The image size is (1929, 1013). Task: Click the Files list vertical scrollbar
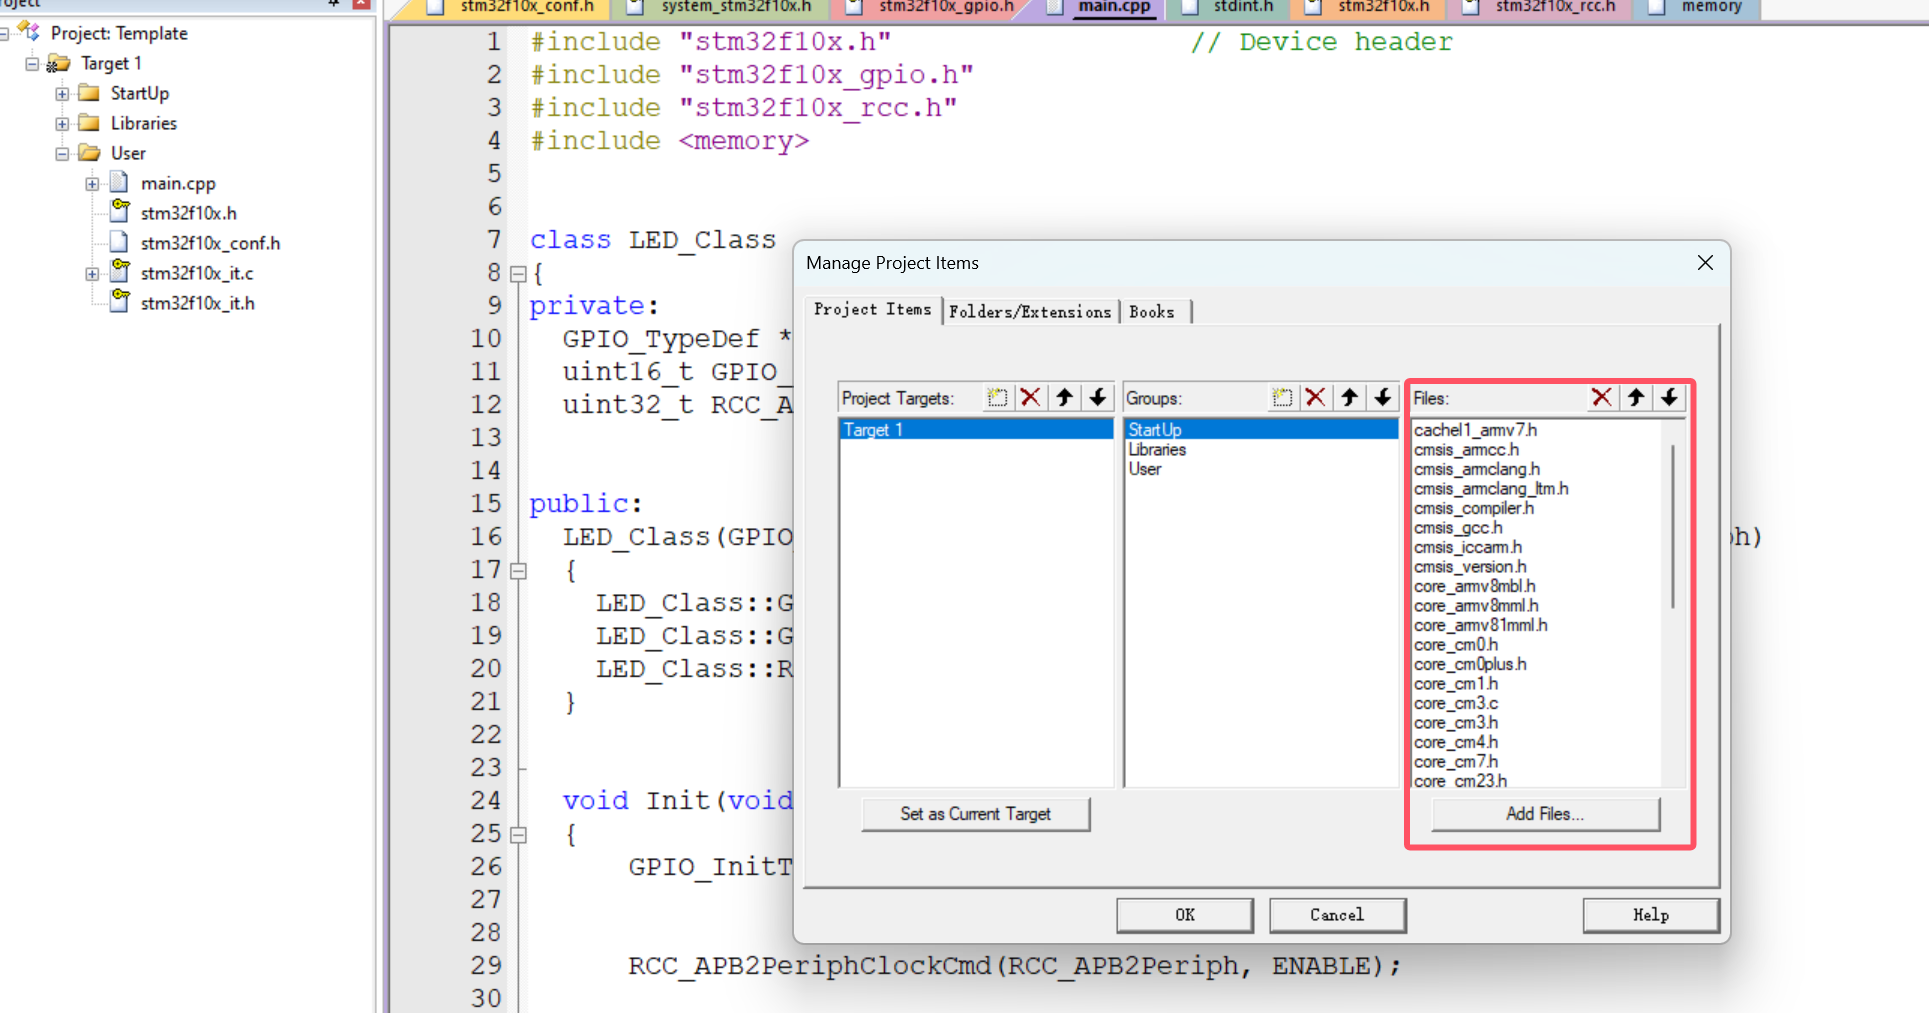click(1672, 526)
